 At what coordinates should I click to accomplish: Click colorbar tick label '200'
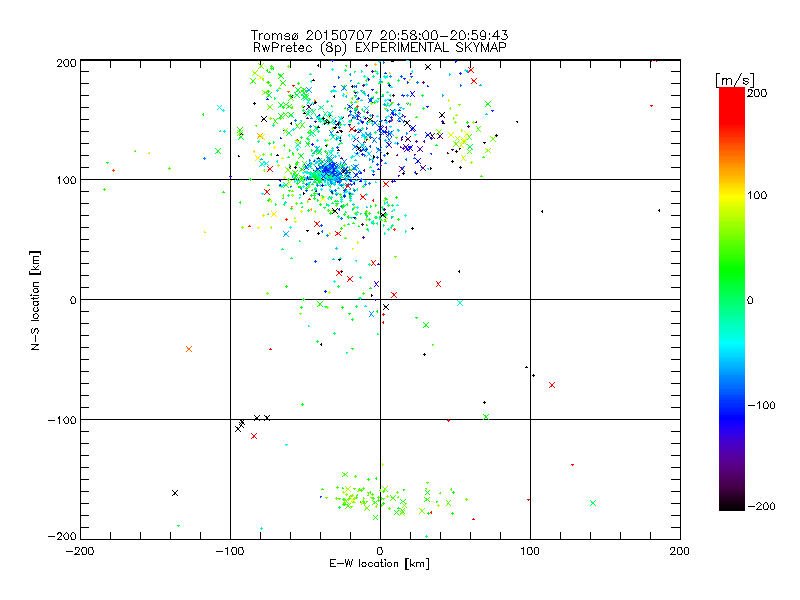coord(758,93)
